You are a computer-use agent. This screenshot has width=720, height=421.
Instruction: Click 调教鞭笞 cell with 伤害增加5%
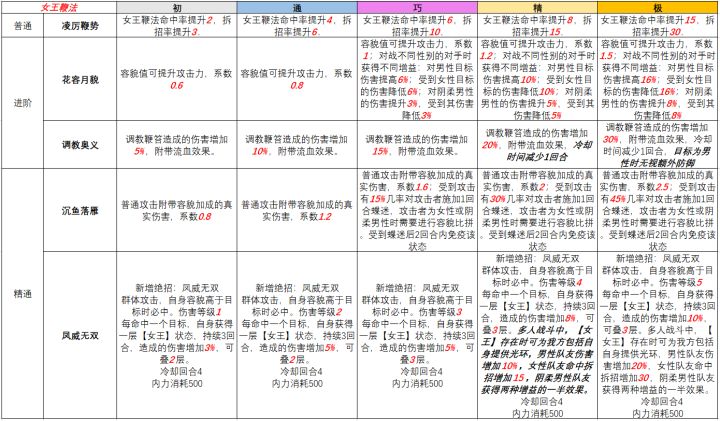tap(177, 145)
